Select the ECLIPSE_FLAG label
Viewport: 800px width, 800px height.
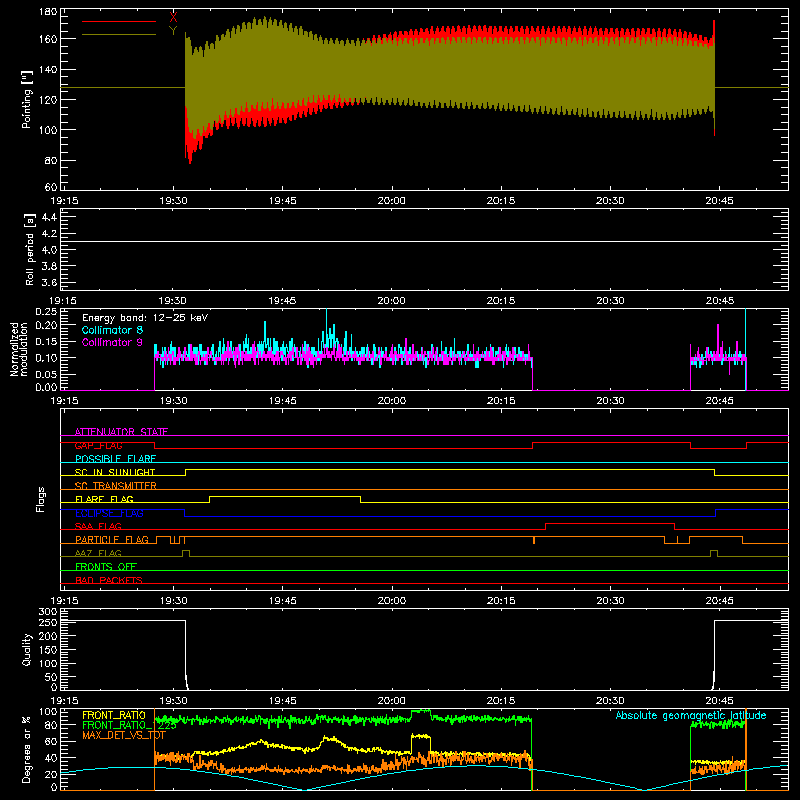109,513
